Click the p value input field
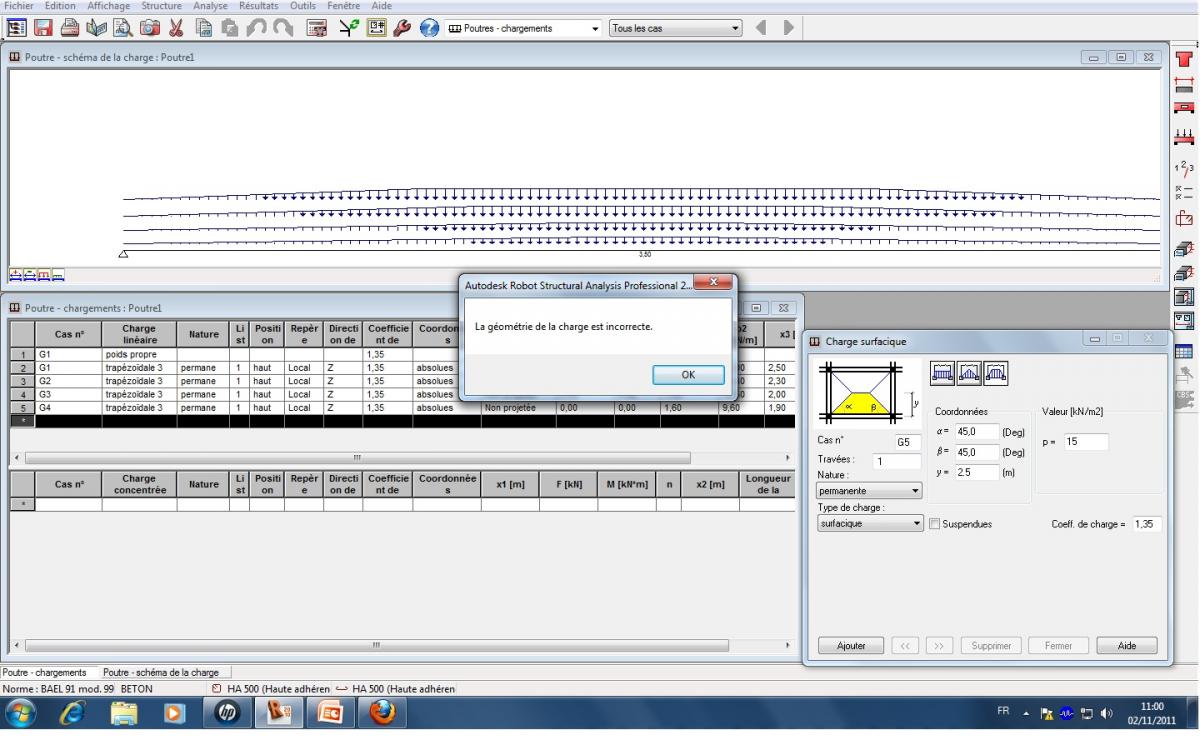Screen dimensions: 1200x750 tap(1085, 442)
